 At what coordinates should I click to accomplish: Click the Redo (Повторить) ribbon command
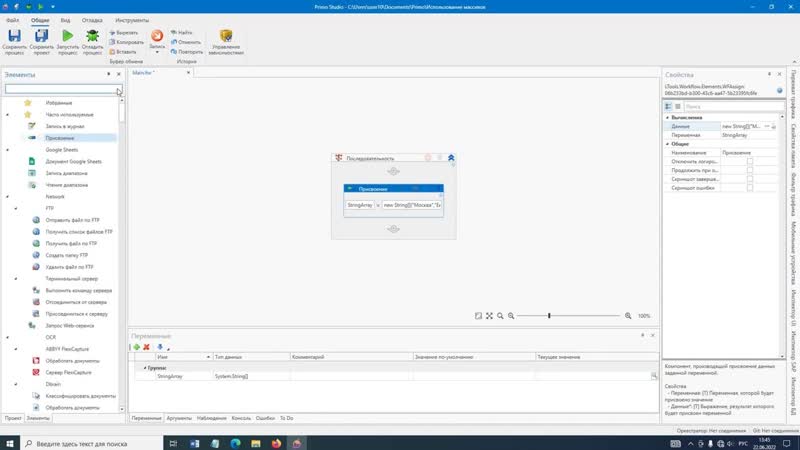(x=187, y=52)
